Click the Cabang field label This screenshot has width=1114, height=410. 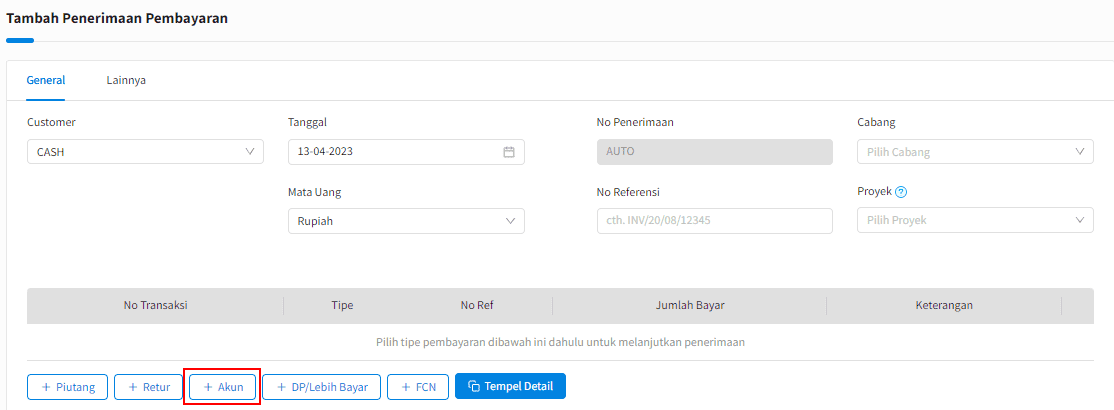(877, 122)
